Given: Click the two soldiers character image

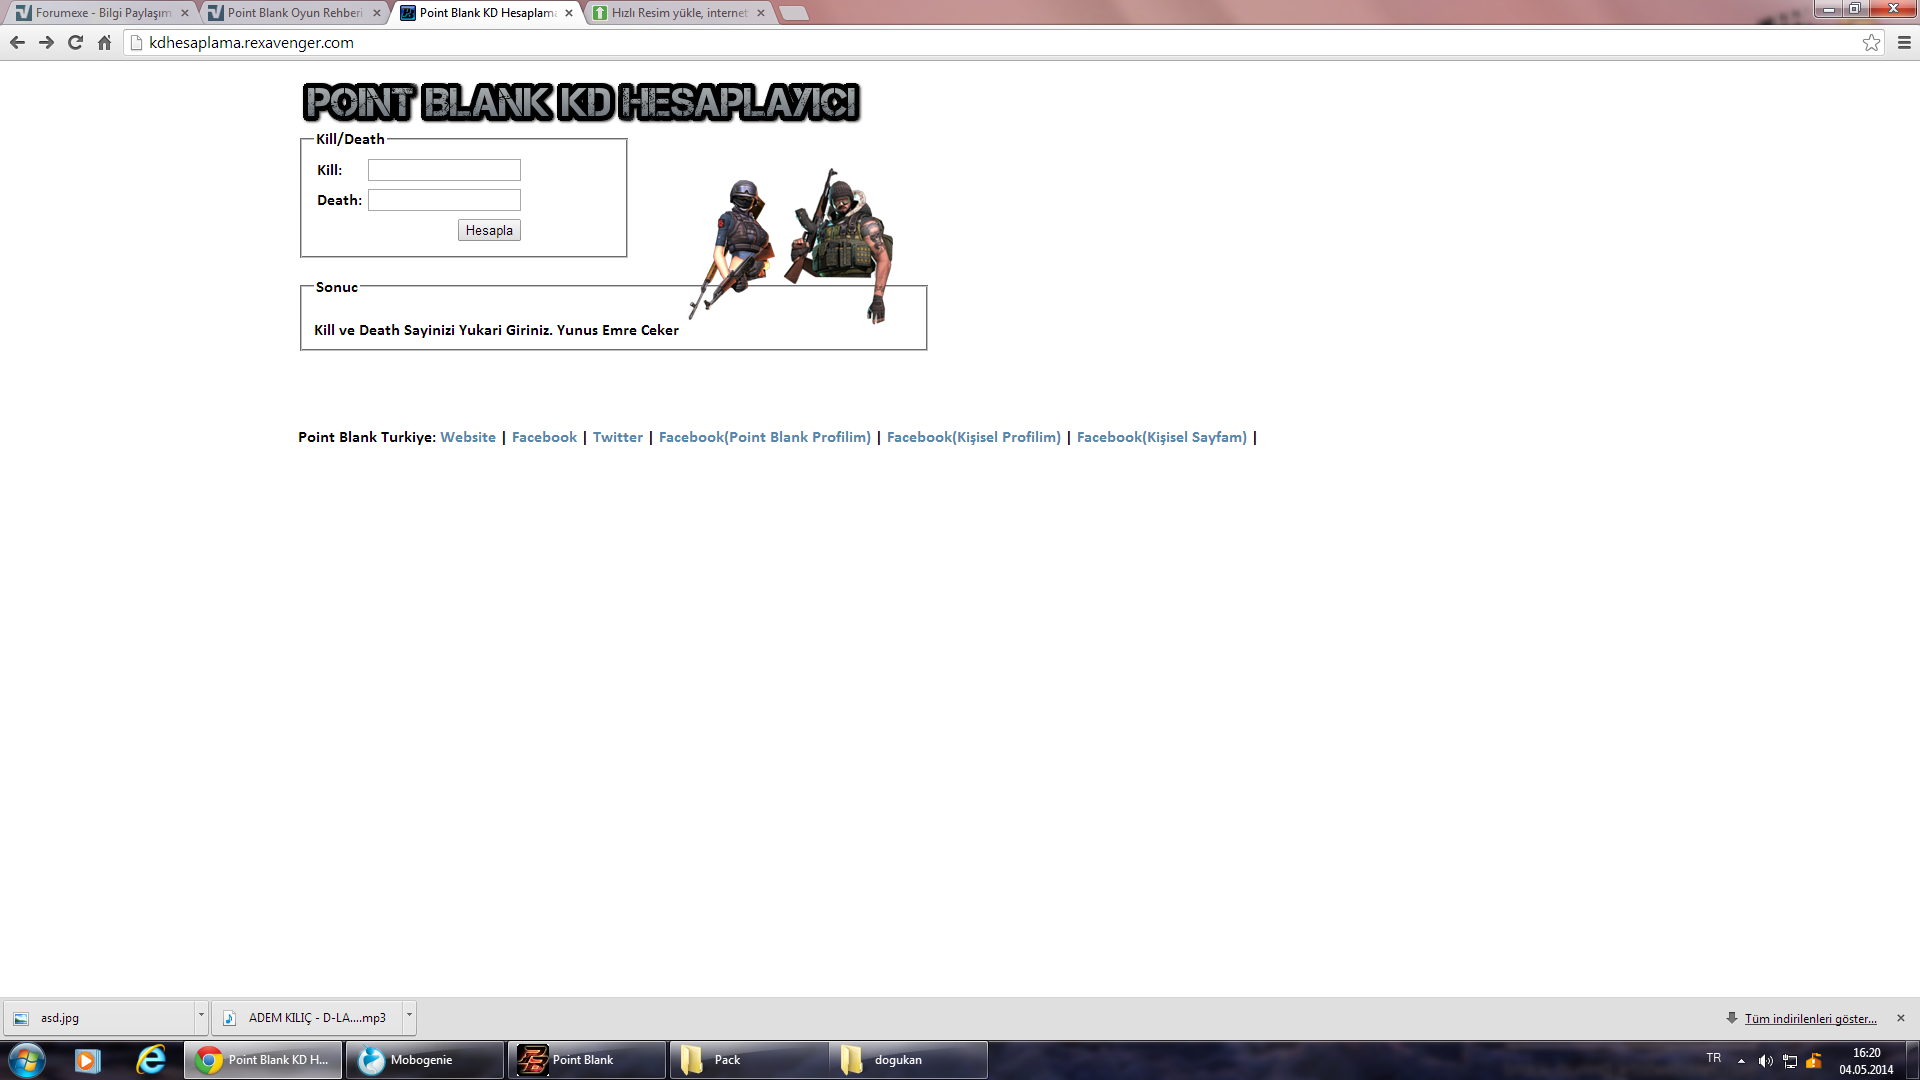Looking at the screenshot, I should coord(790,245).
